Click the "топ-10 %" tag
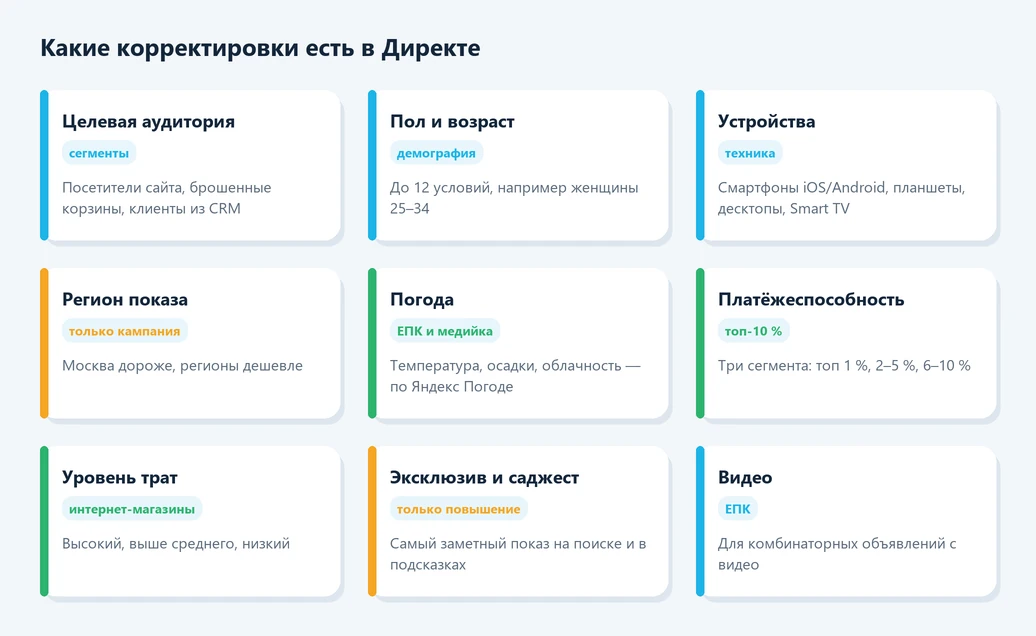The image size is (1036, 636). click(753, 332)
